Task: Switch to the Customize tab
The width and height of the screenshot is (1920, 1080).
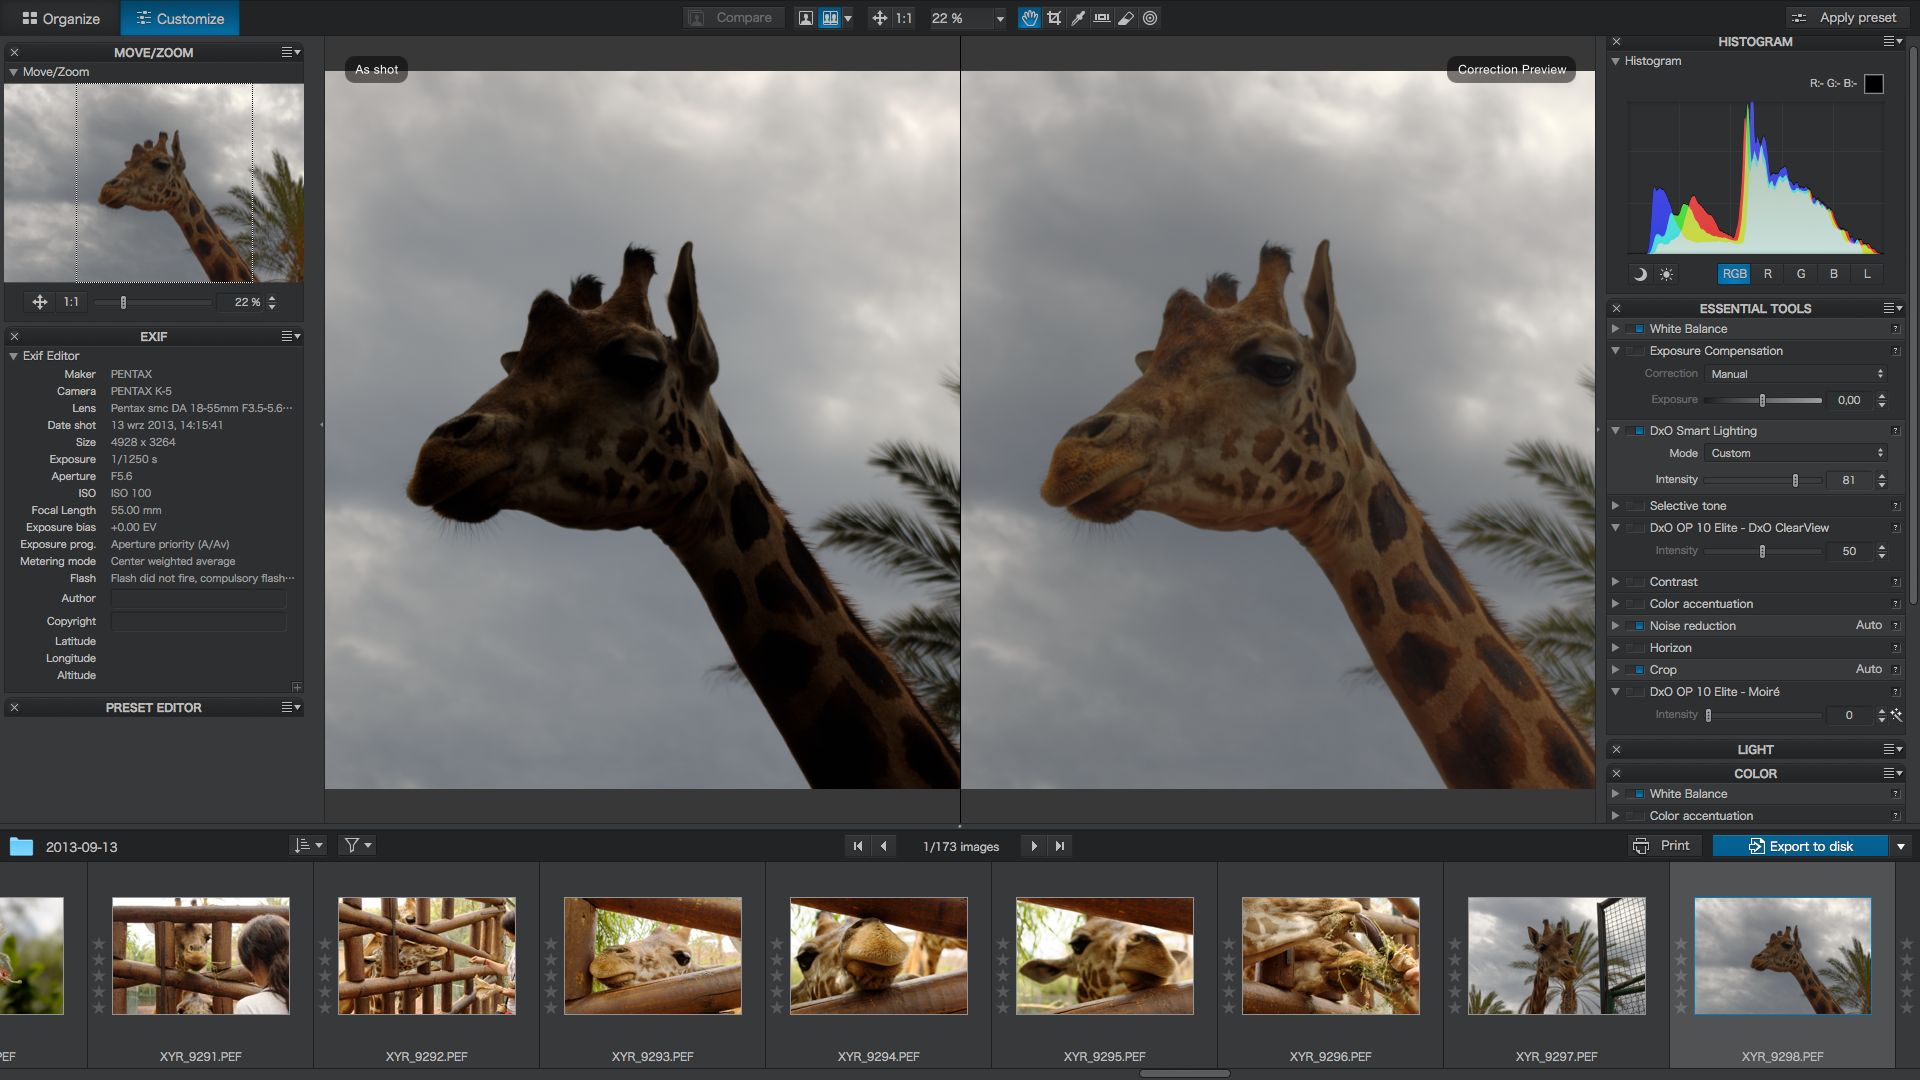Action: [180, 18]
